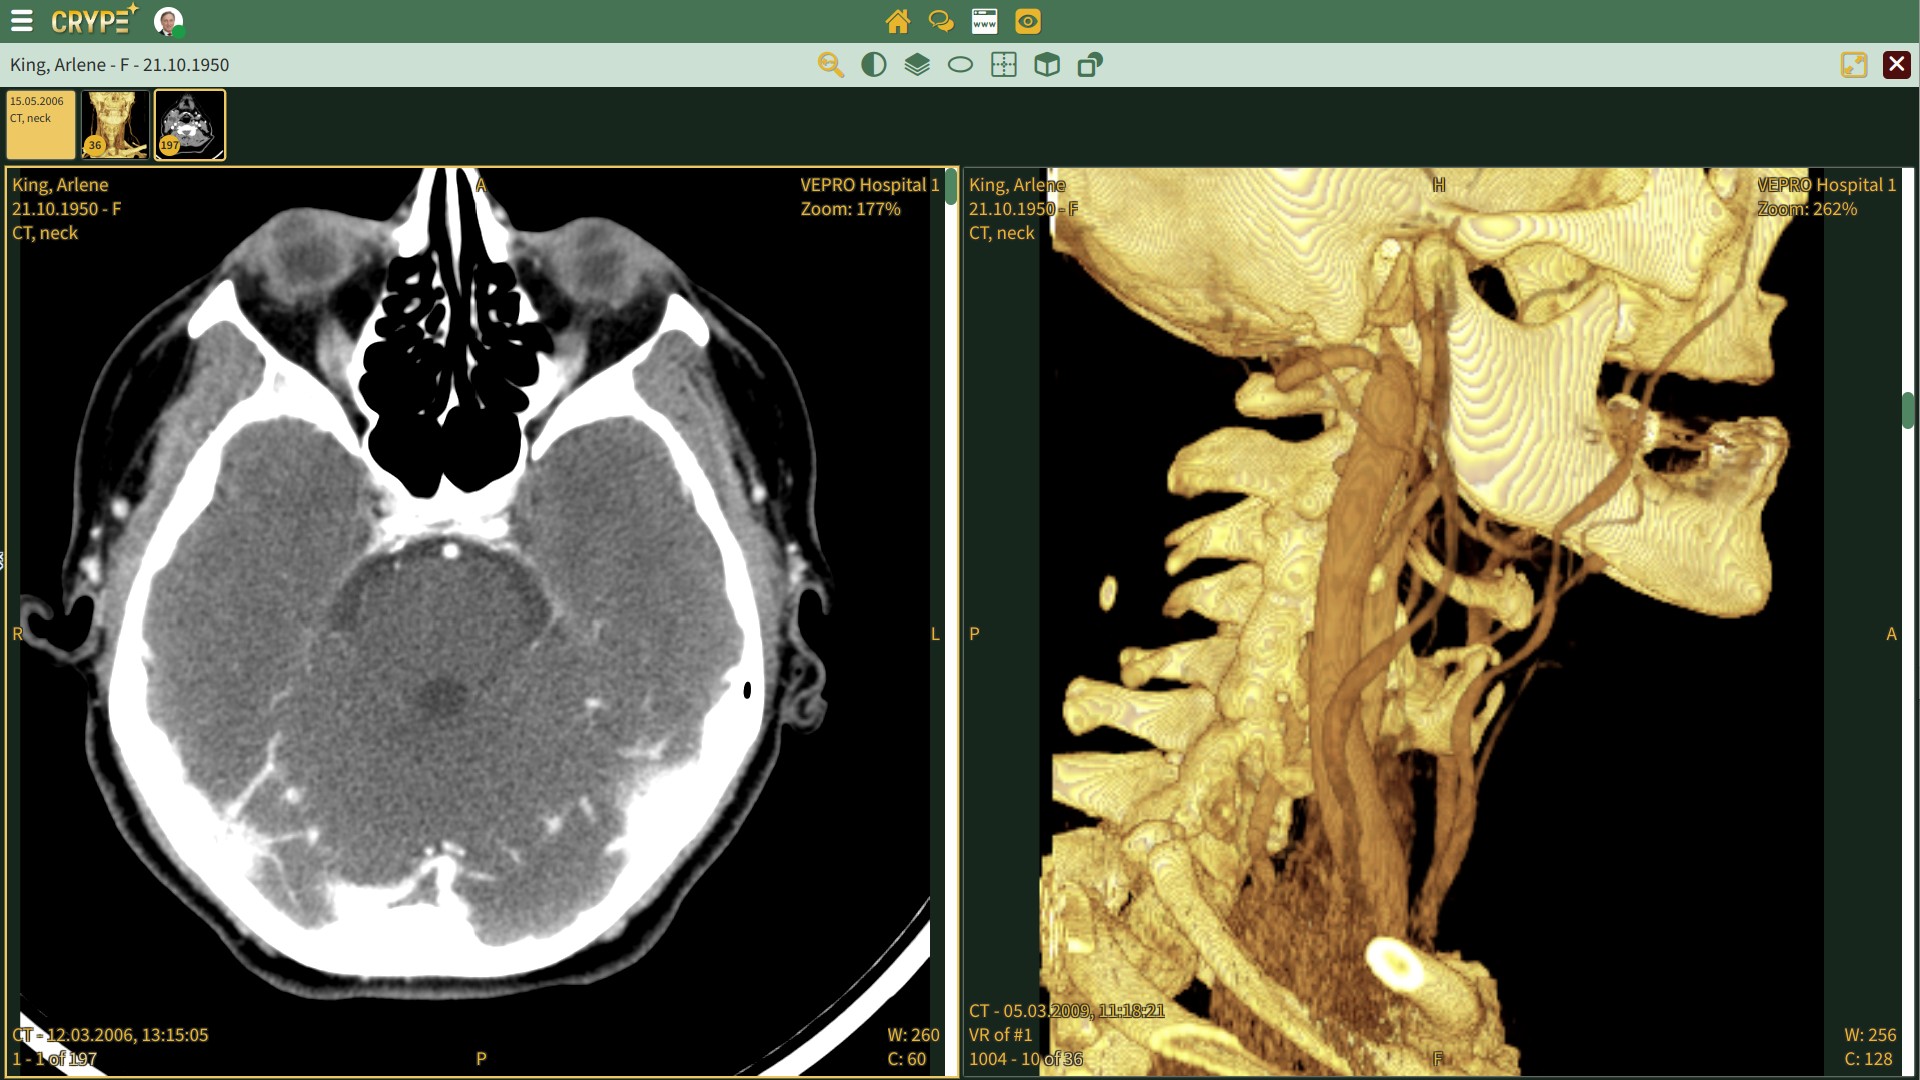Toggle fullscreen with the expand icon

click(x=1854, y=65)
